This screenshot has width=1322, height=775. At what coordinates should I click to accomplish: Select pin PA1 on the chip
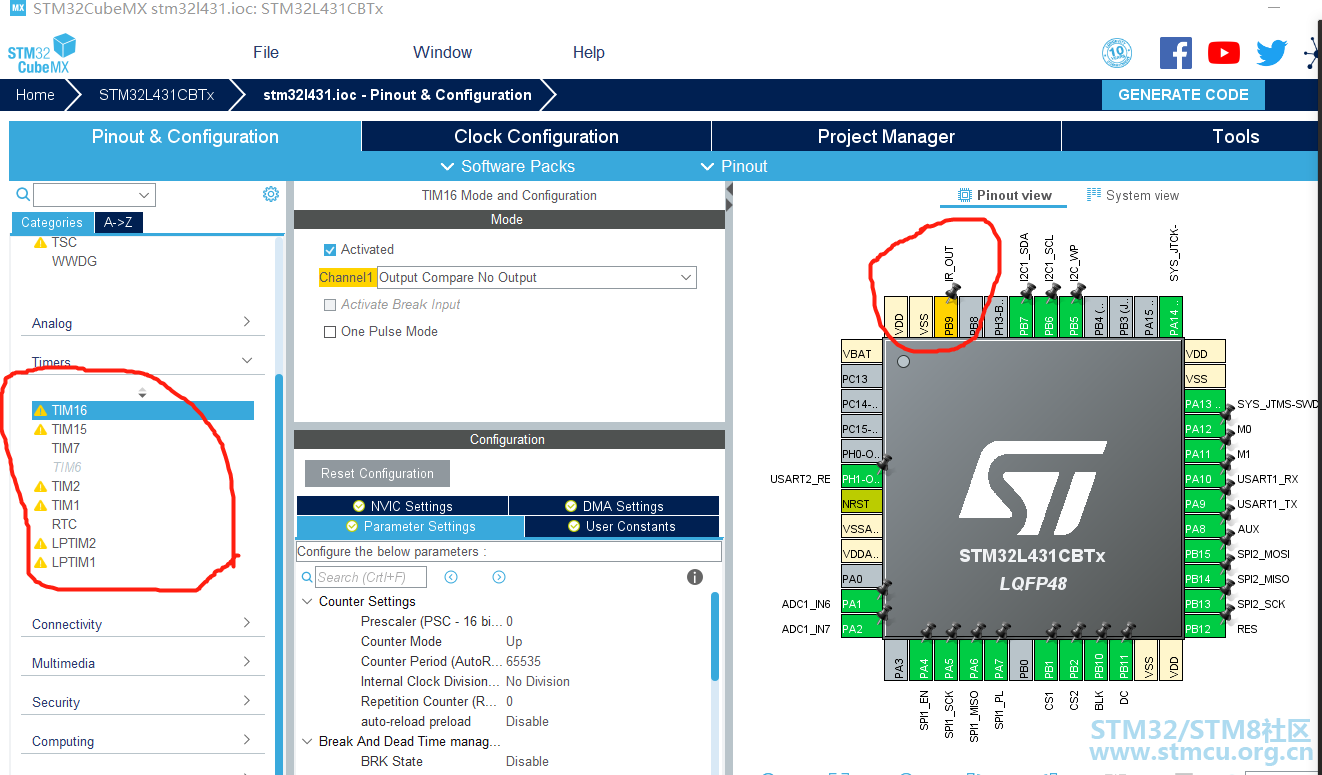coord(862,604)
